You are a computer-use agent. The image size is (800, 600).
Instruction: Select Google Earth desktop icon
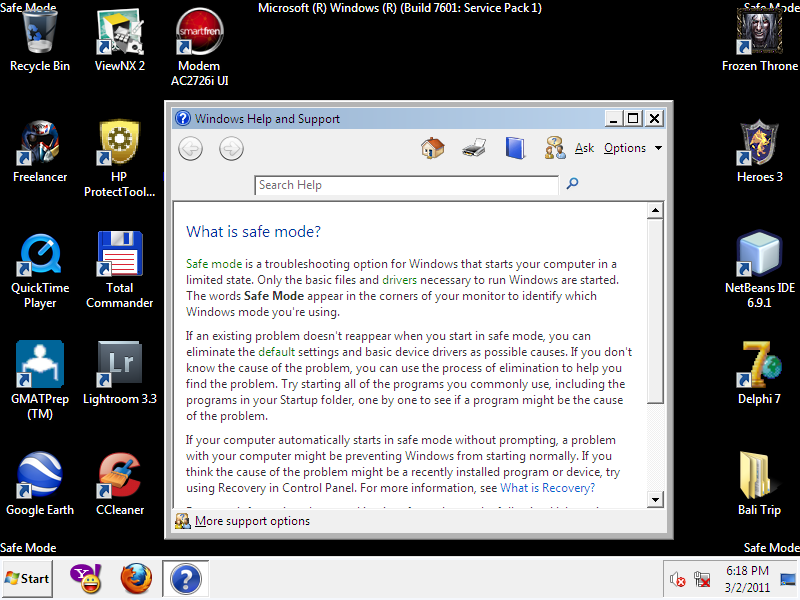pyautogui.click(x=40, y=485)
